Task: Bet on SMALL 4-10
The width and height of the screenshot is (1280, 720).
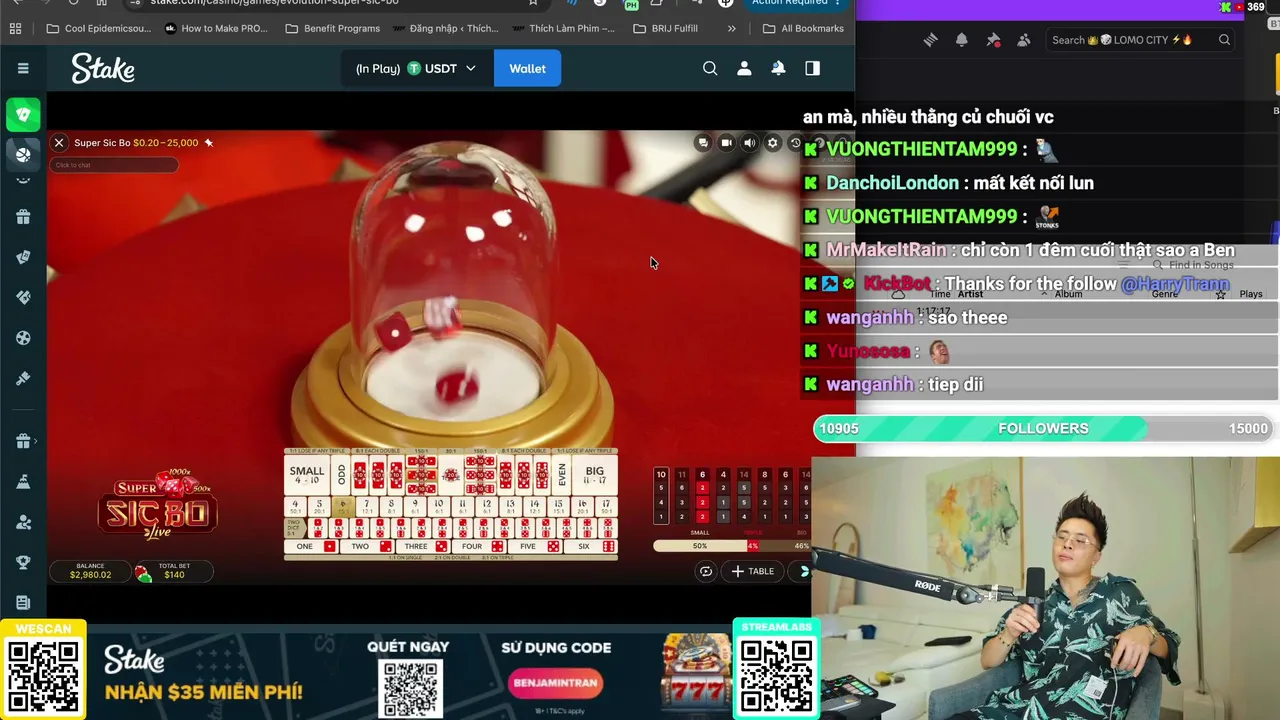Action: [307, 475]
